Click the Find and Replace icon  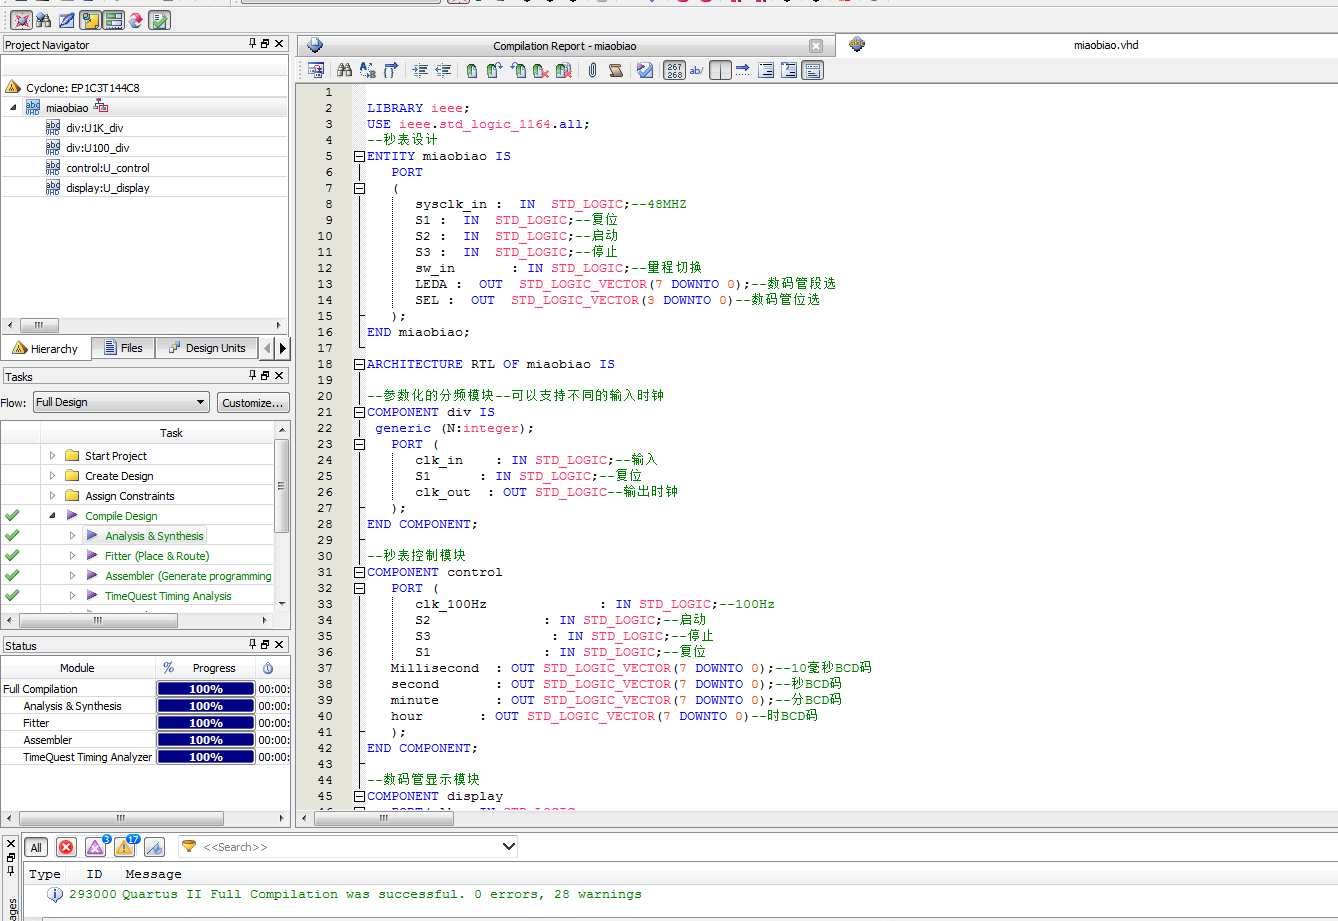coord(367,70)
